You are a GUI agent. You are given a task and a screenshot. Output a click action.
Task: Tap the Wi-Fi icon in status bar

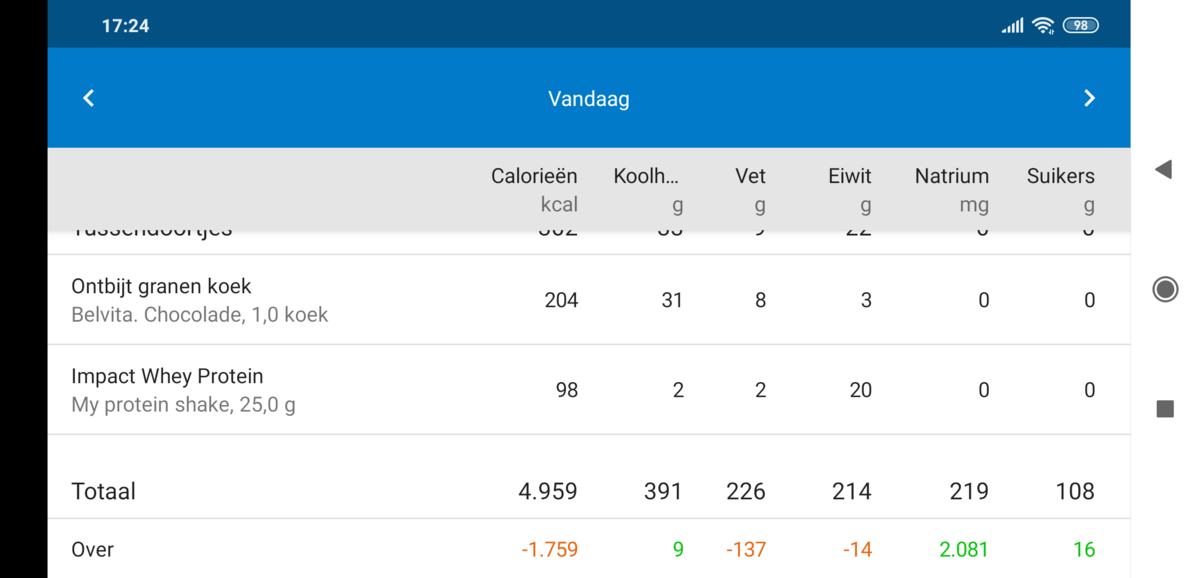point(1041,24)
